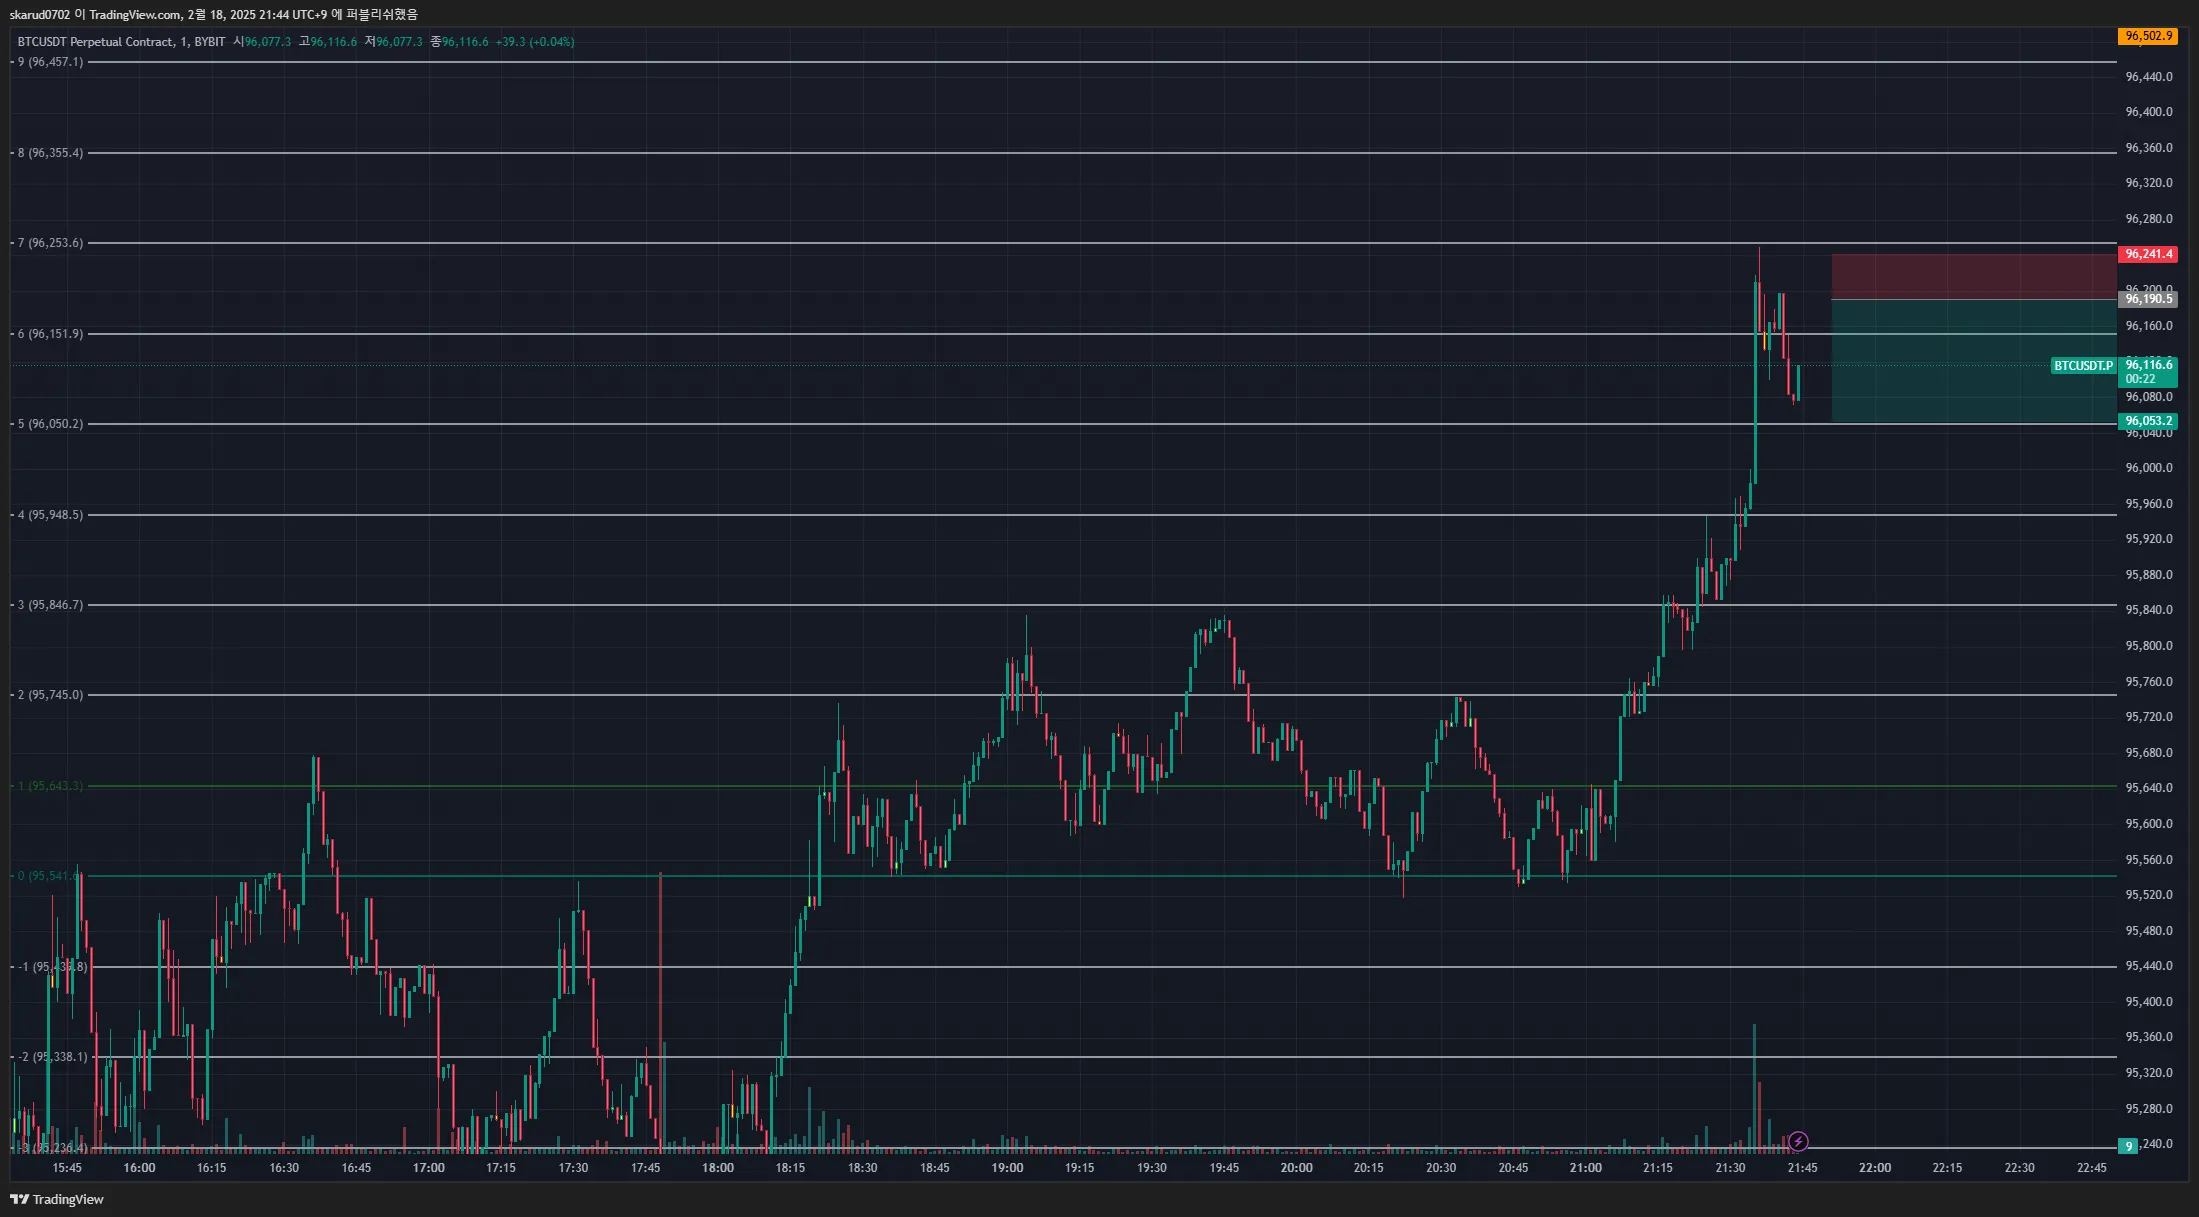Click the TradingView.com text in header
Screen dimensions: 2199x1217
[135, 14]
